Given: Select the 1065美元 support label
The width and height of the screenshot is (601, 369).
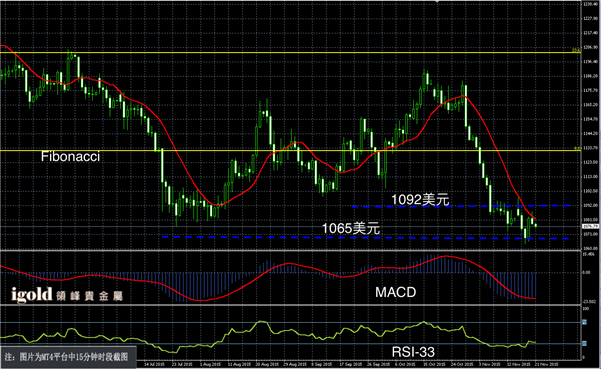Looking at the screenshot, I should 351,228.
